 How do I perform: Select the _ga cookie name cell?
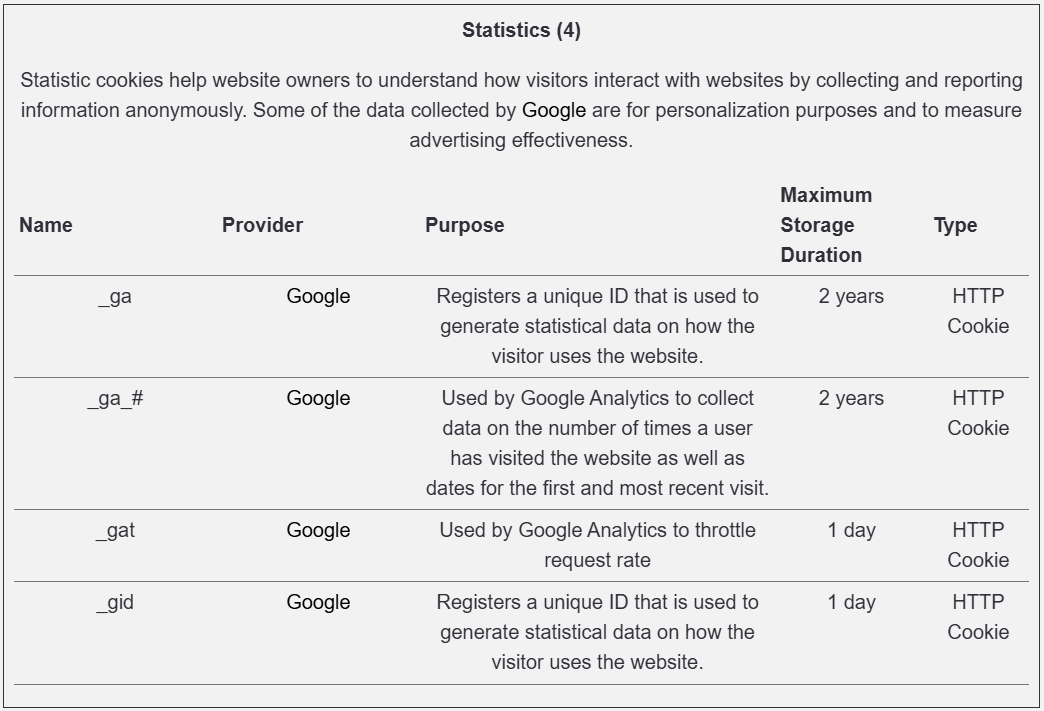[115, 296]
